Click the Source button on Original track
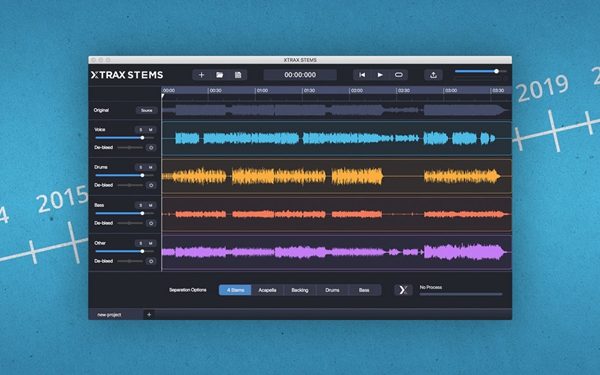Screen dimensions: 600x375 click(x=147, y=111)
